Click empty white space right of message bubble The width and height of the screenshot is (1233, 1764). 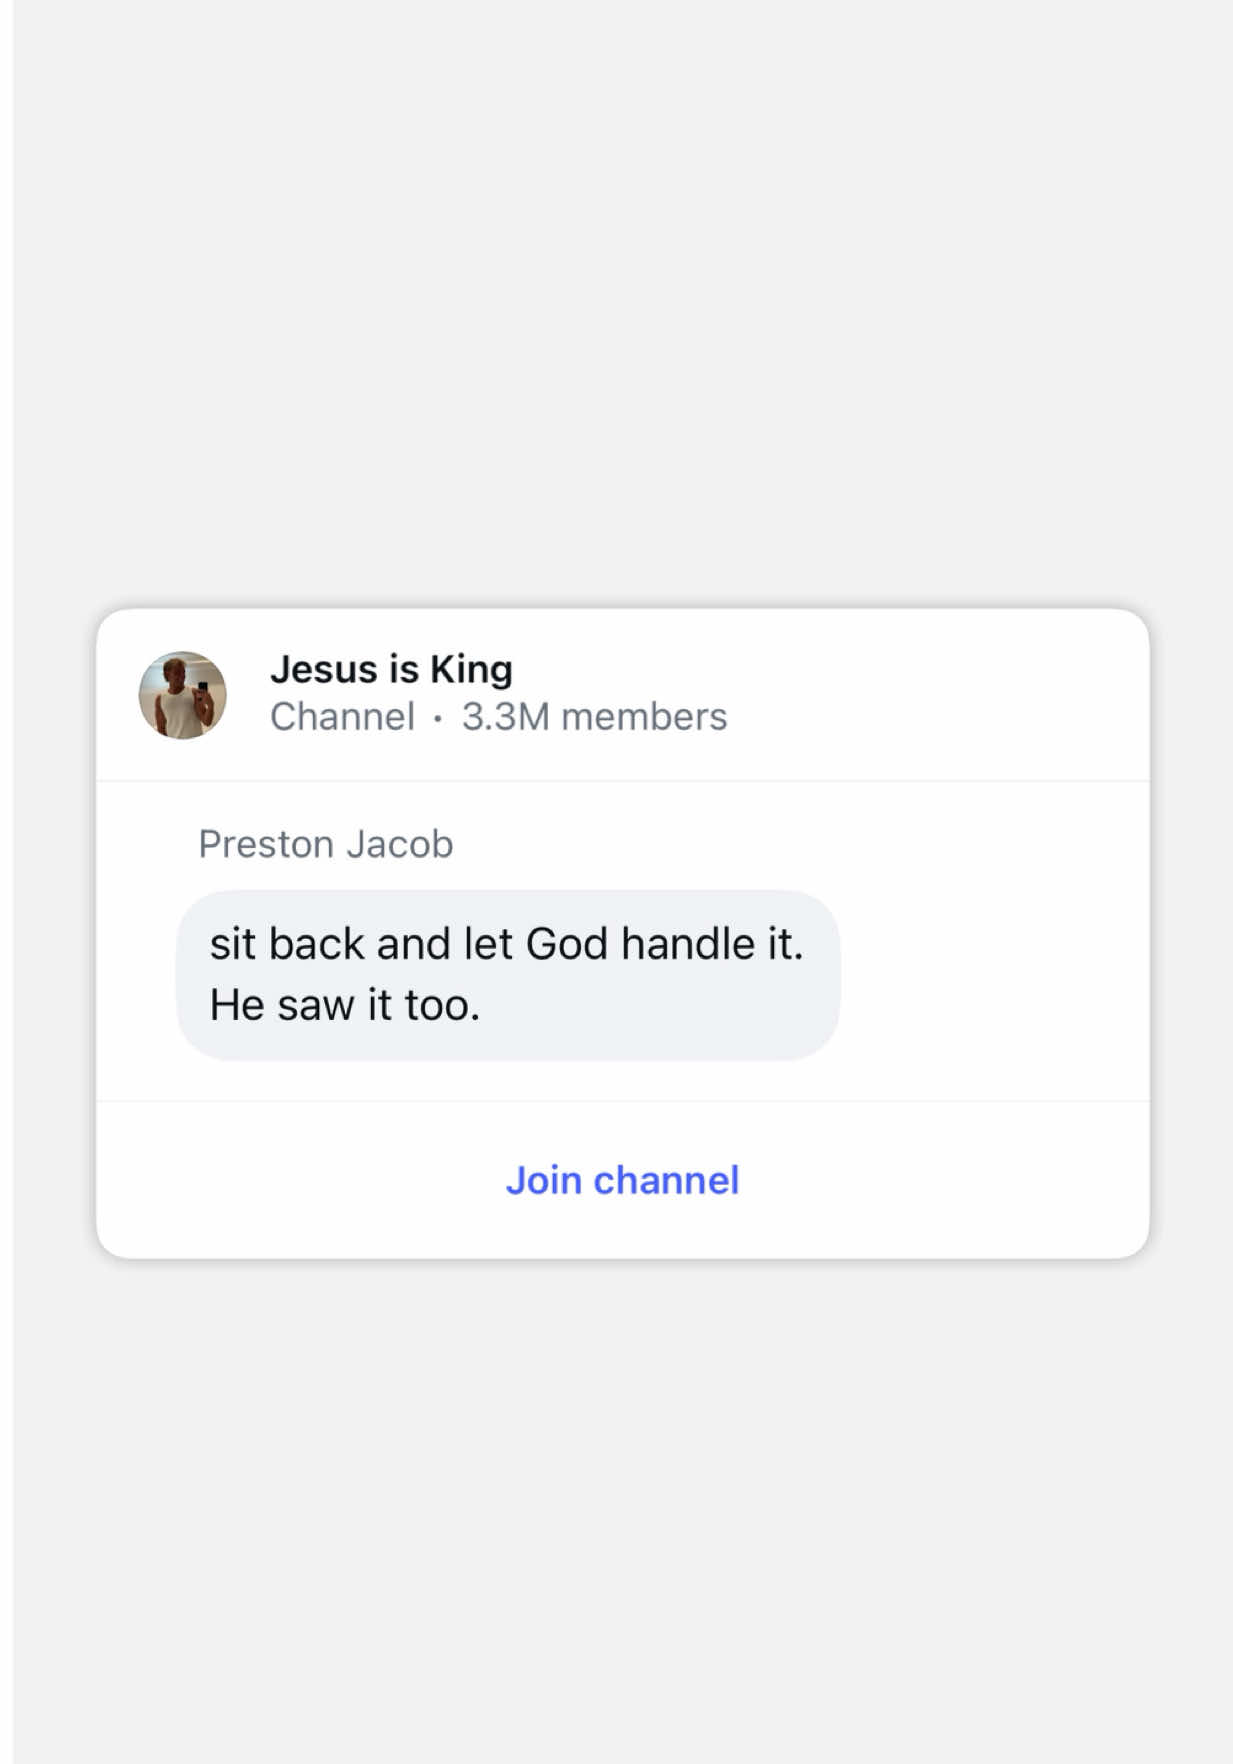[x=990, y=975]
